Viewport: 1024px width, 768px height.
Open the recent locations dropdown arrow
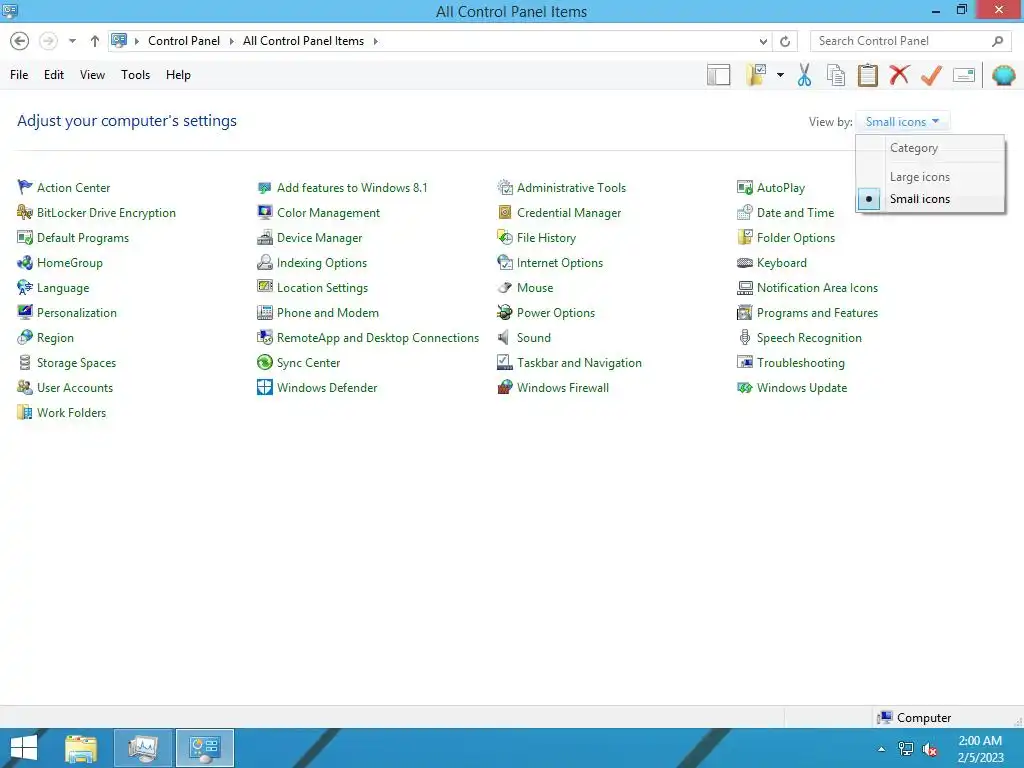tap(72, 41)
